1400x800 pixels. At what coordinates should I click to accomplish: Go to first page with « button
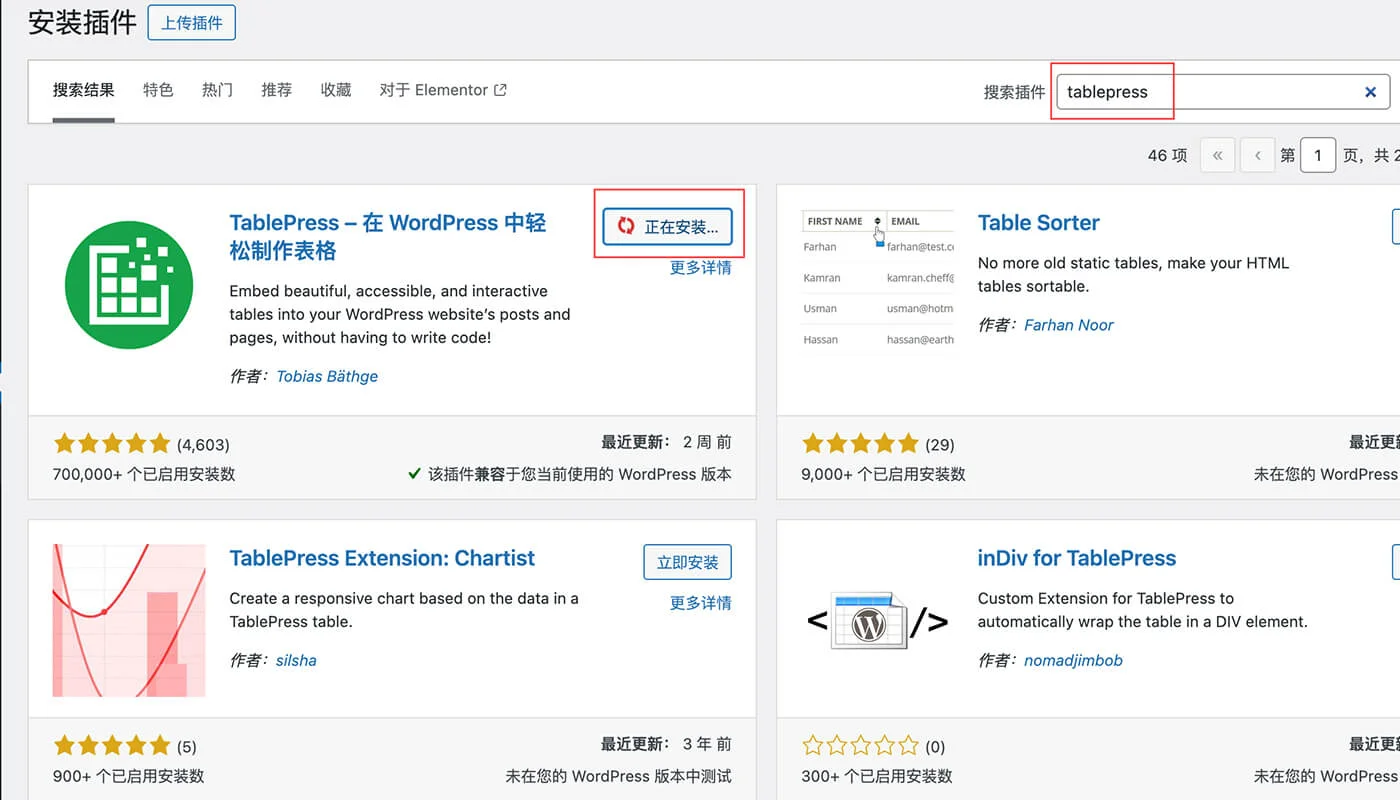coord(1217,155)
